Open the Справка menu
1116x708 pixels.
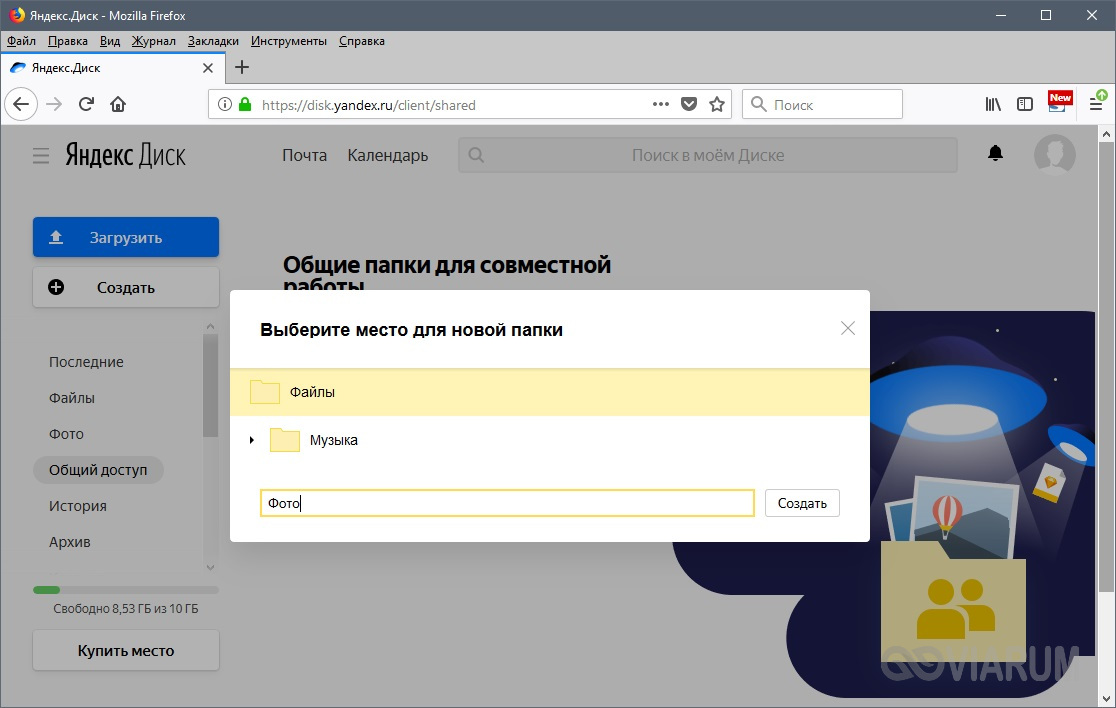point(362,41)
